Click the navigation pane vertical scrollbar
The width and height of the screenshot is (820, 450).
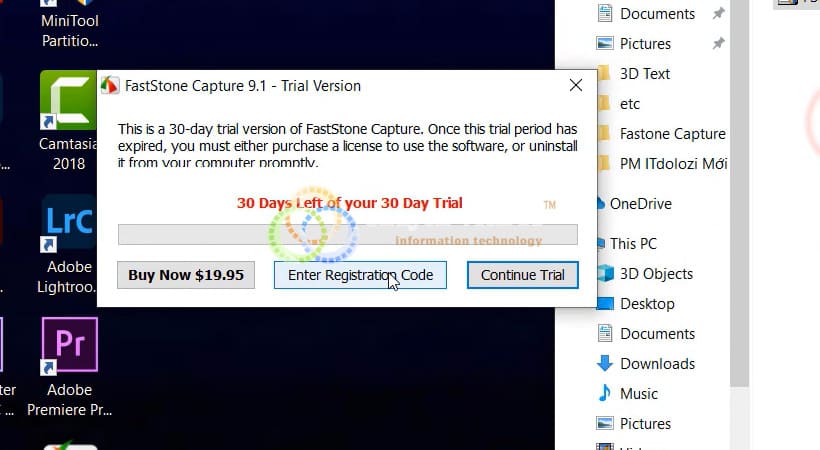(x=739, y=194)
